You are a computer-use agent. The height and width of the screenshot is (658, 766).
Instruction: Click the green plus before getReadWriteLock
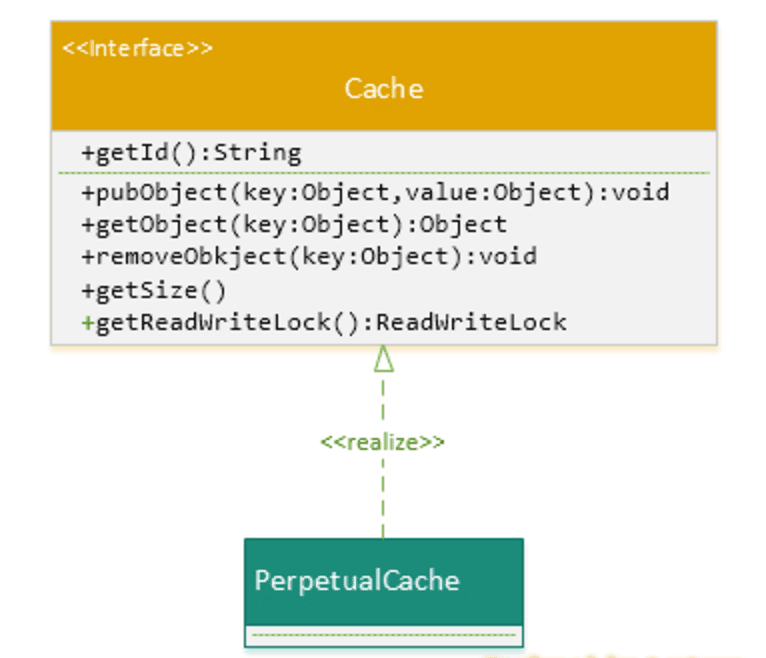point(87,322)
